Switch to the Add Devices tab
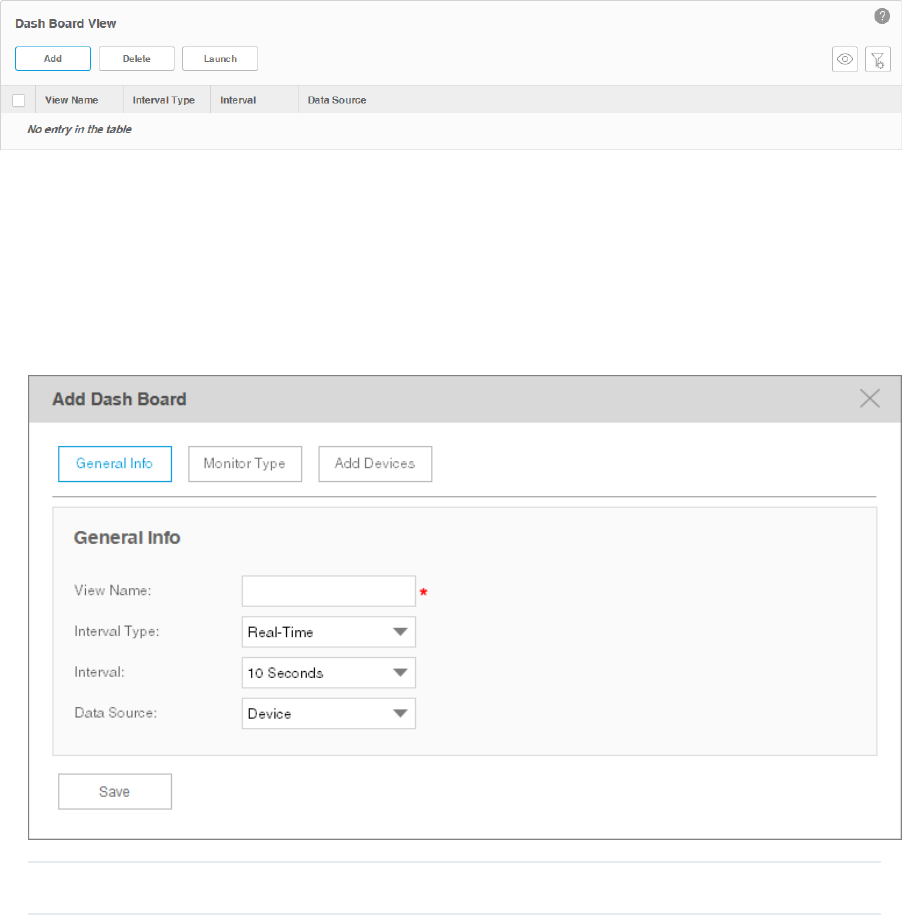This screenshot has width=902, height=915. [x=375, y=464]
